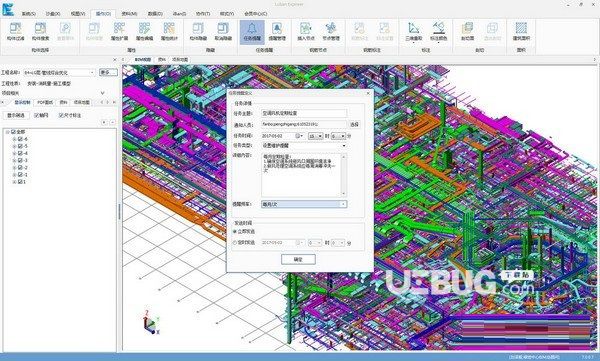
Task: Click the select button beside notified person
Action: tap(354, 124)
